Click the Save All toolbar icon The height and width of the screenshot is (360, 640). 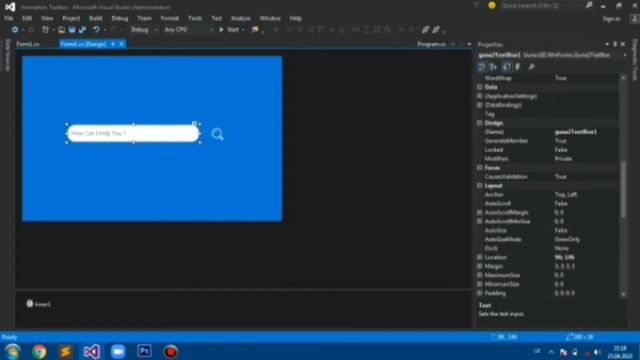click(82, 29)
